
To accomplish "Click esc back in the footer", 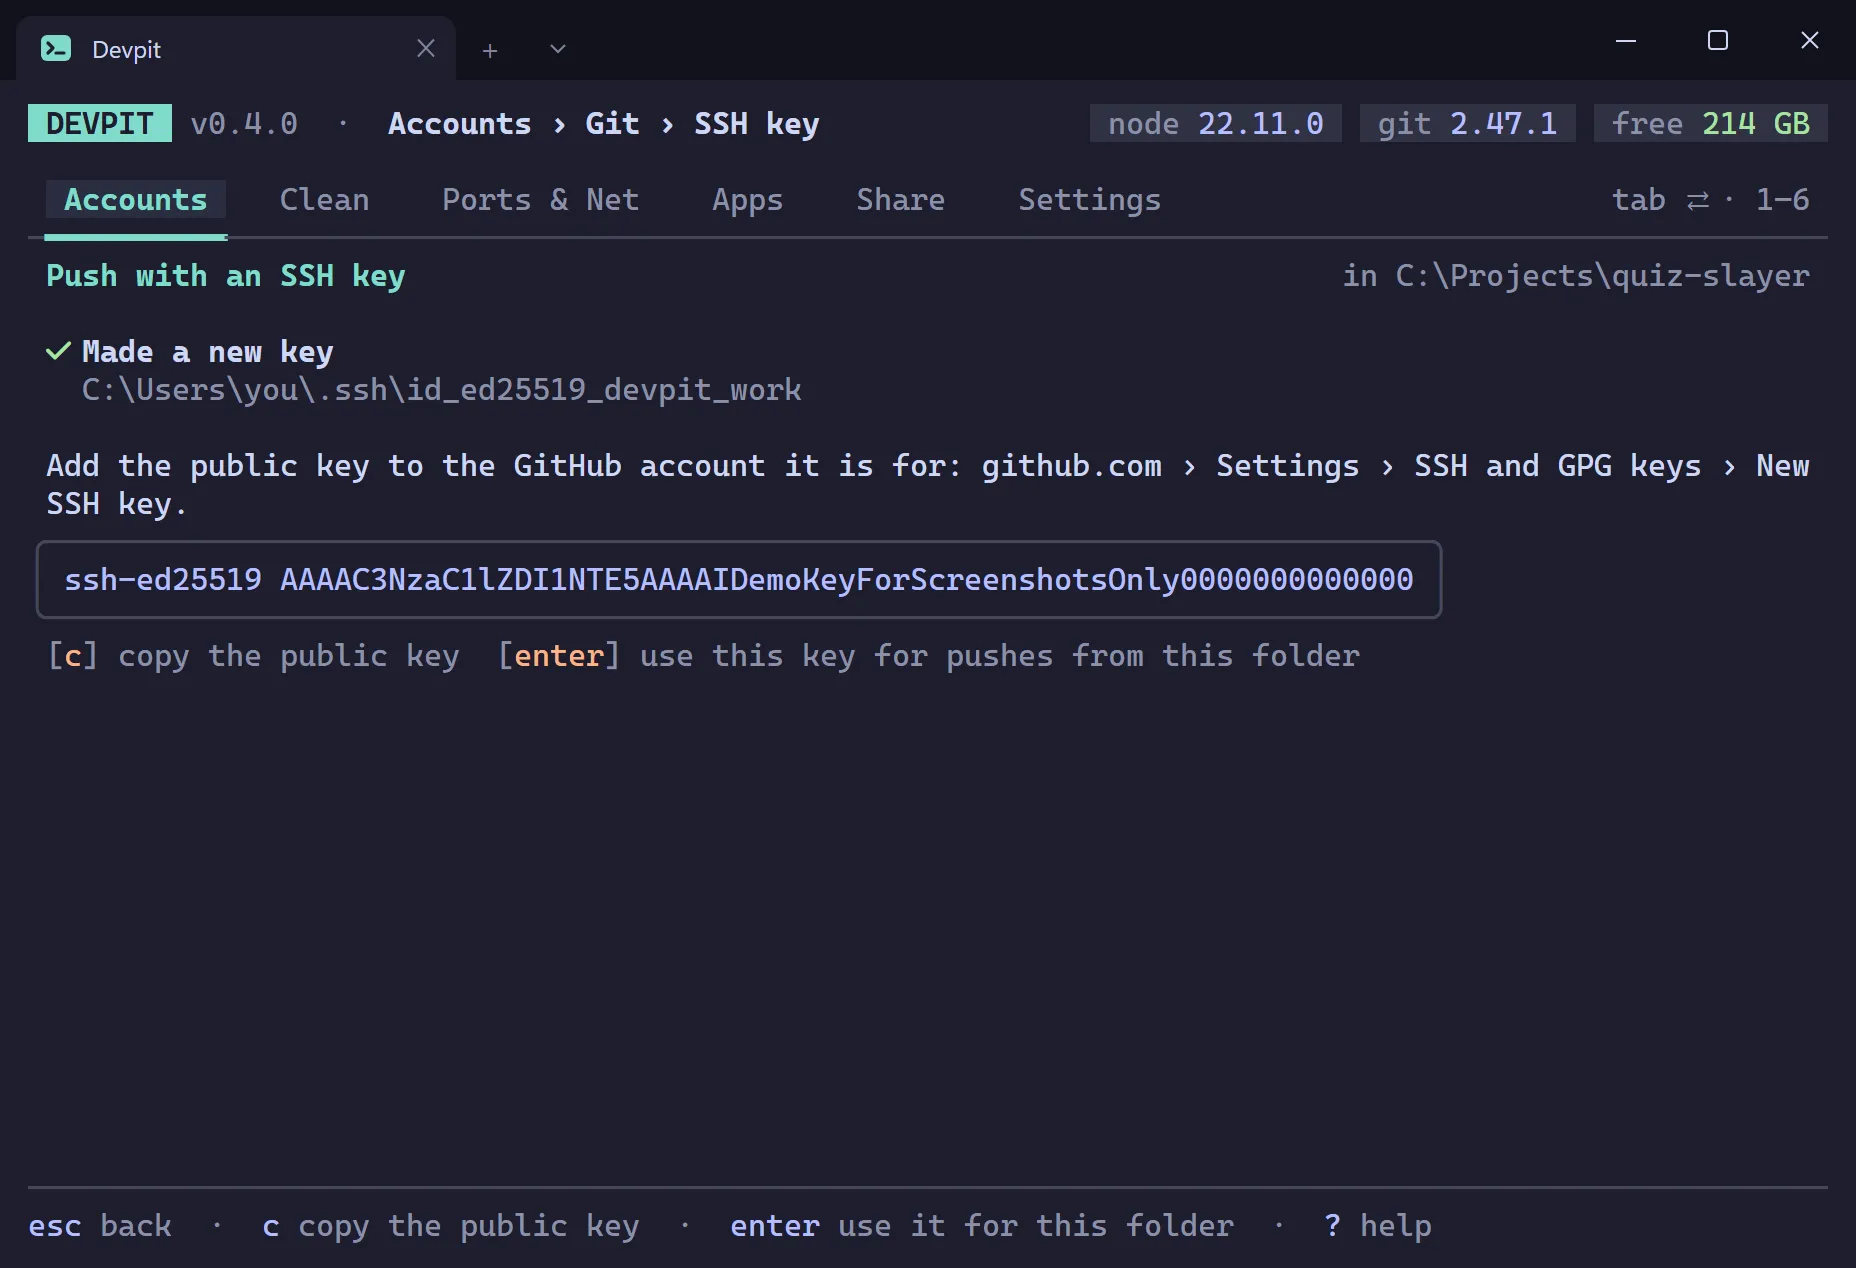I will click(100, 1226).
